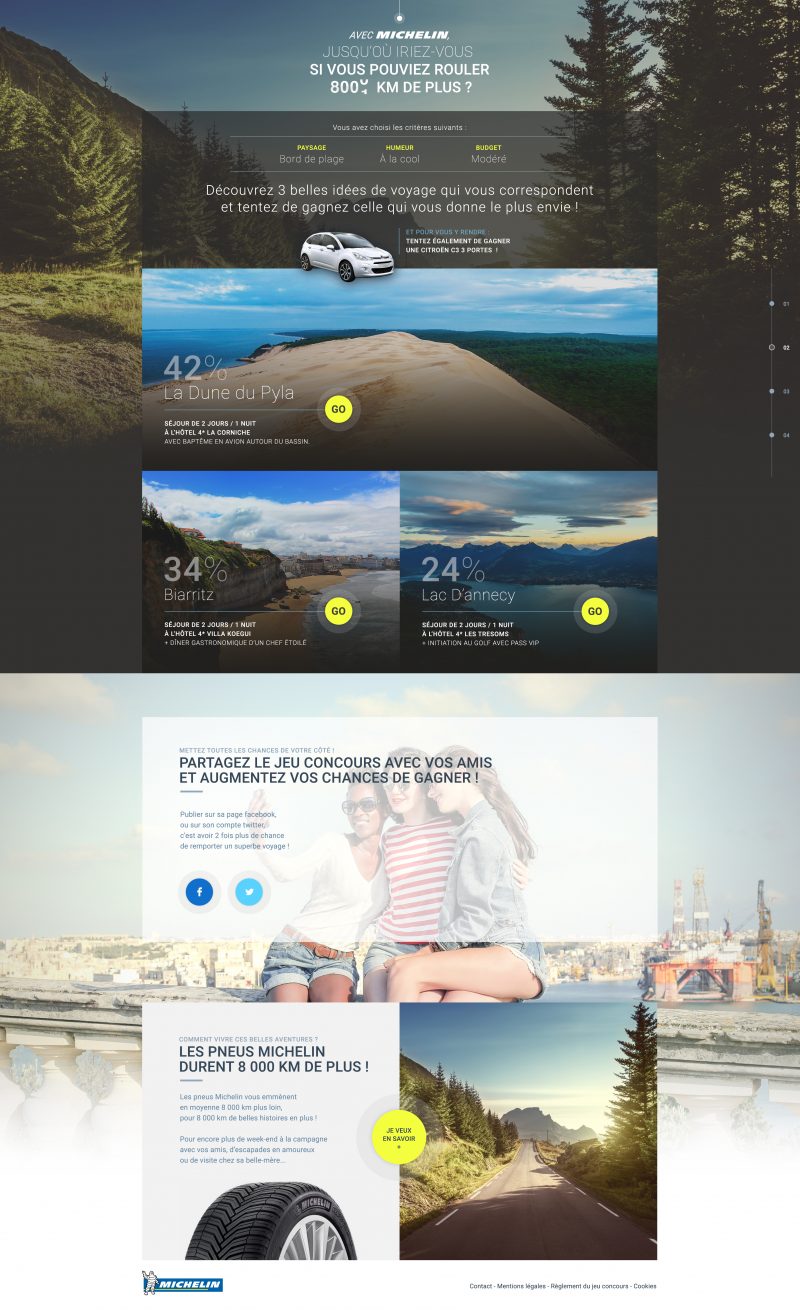Go to section 03 navigation dot
Image resolution: width=800 pixels, height=1313 pixels.
coord(772,391)
